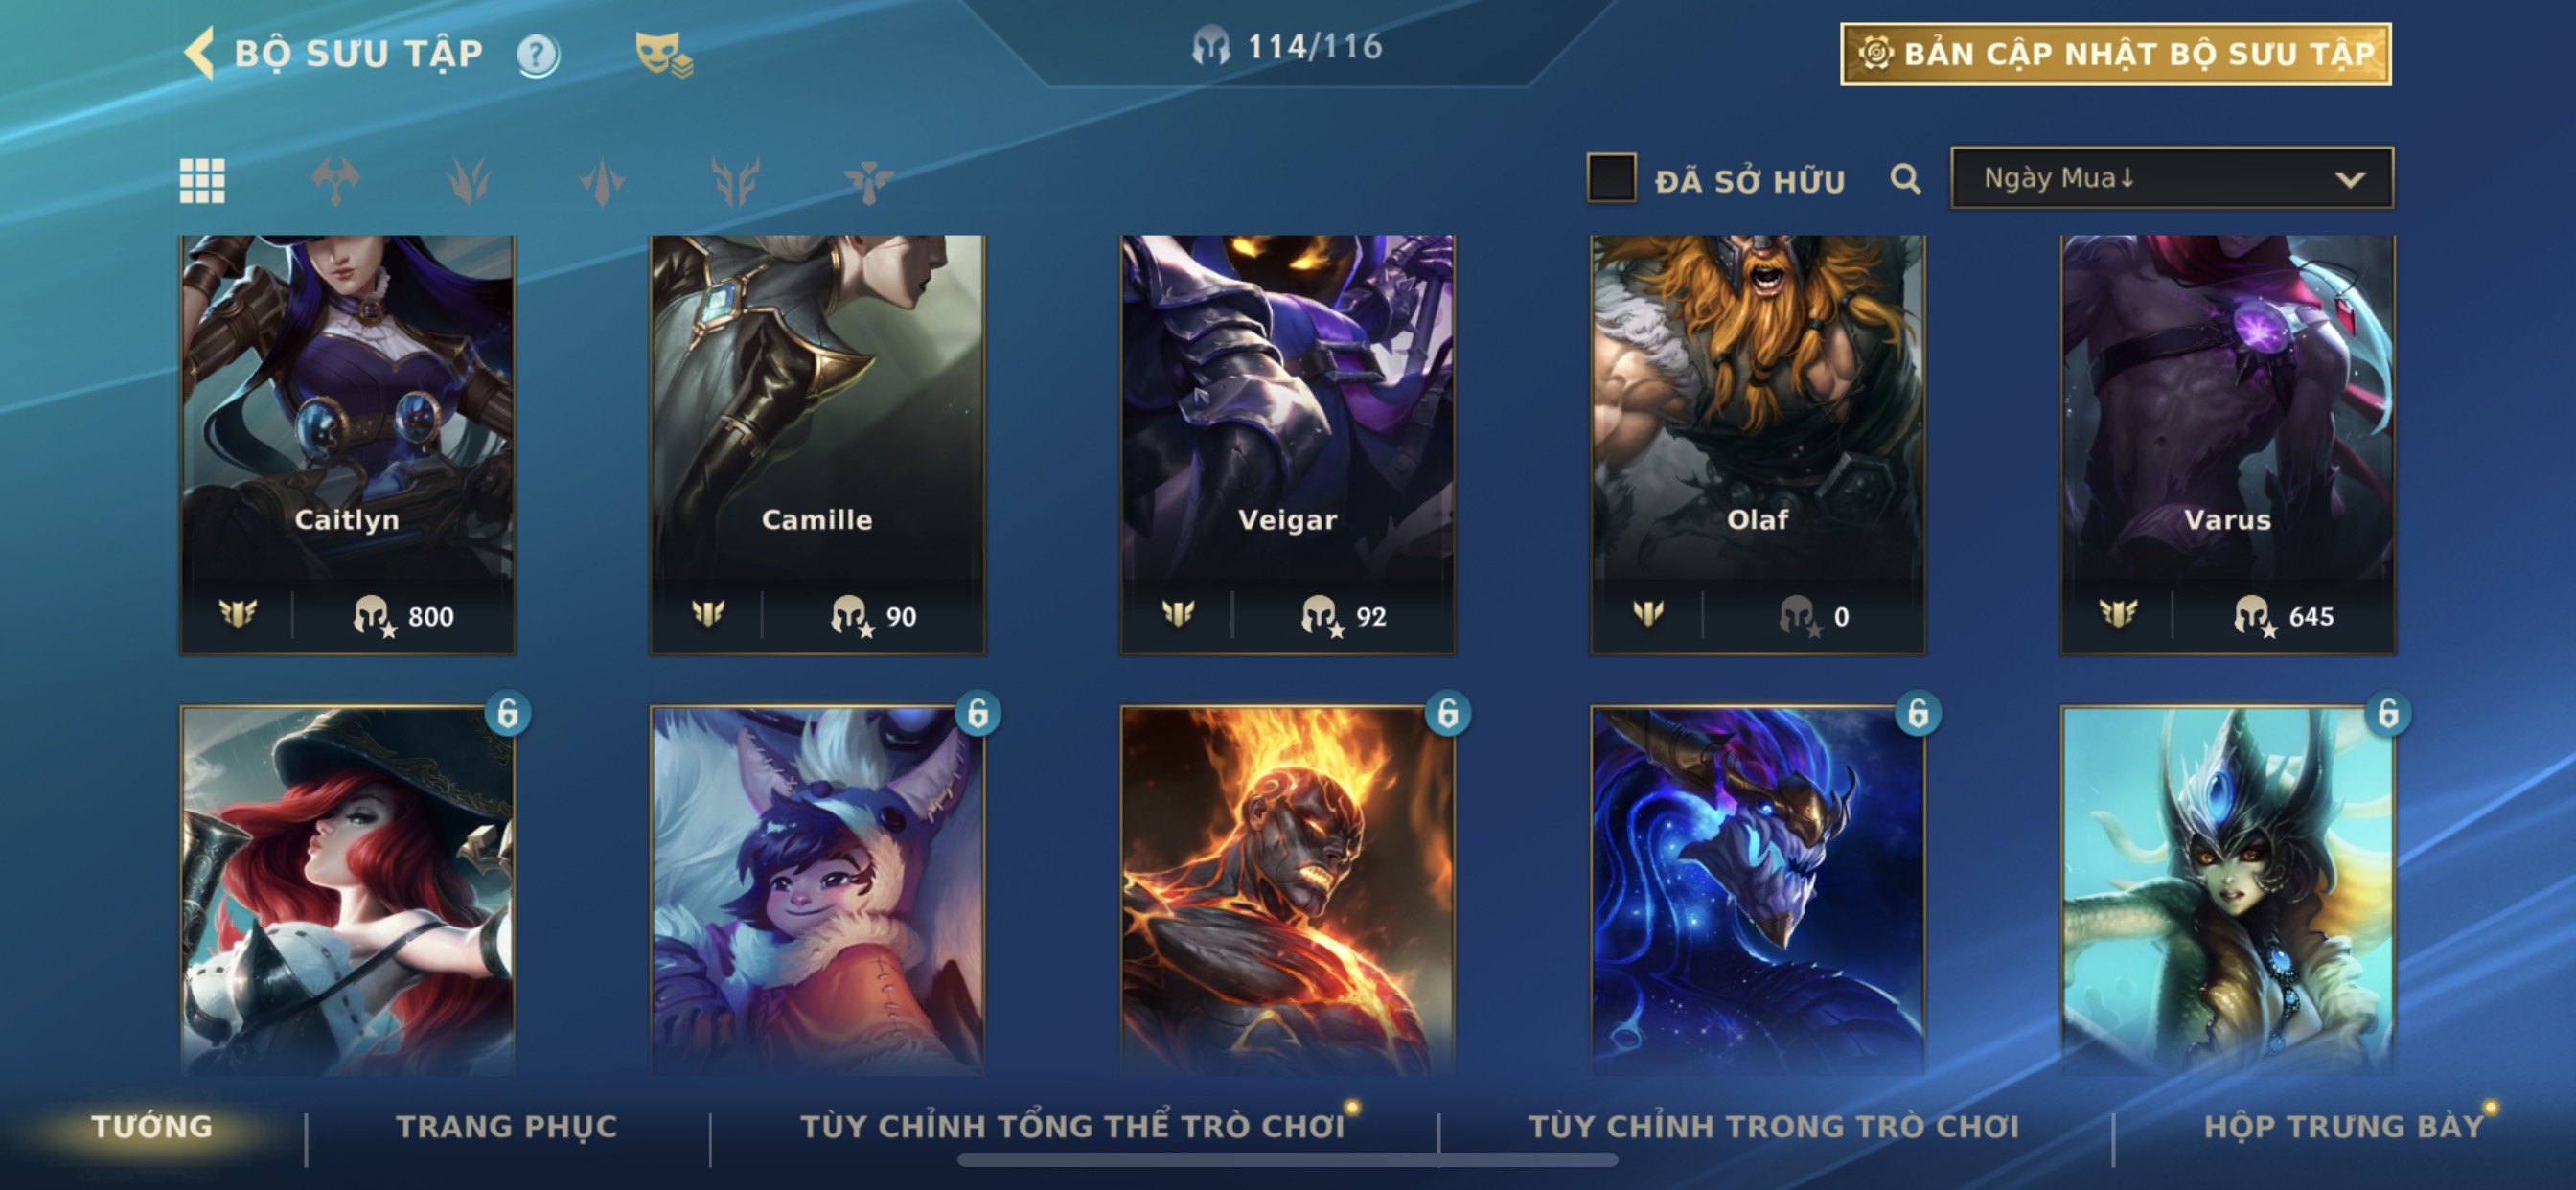Click BẢN CẬP NHẬT BỘ SƯU TẬP button
Viewport: 2576px width, 1190px height.
[2116, 54]
